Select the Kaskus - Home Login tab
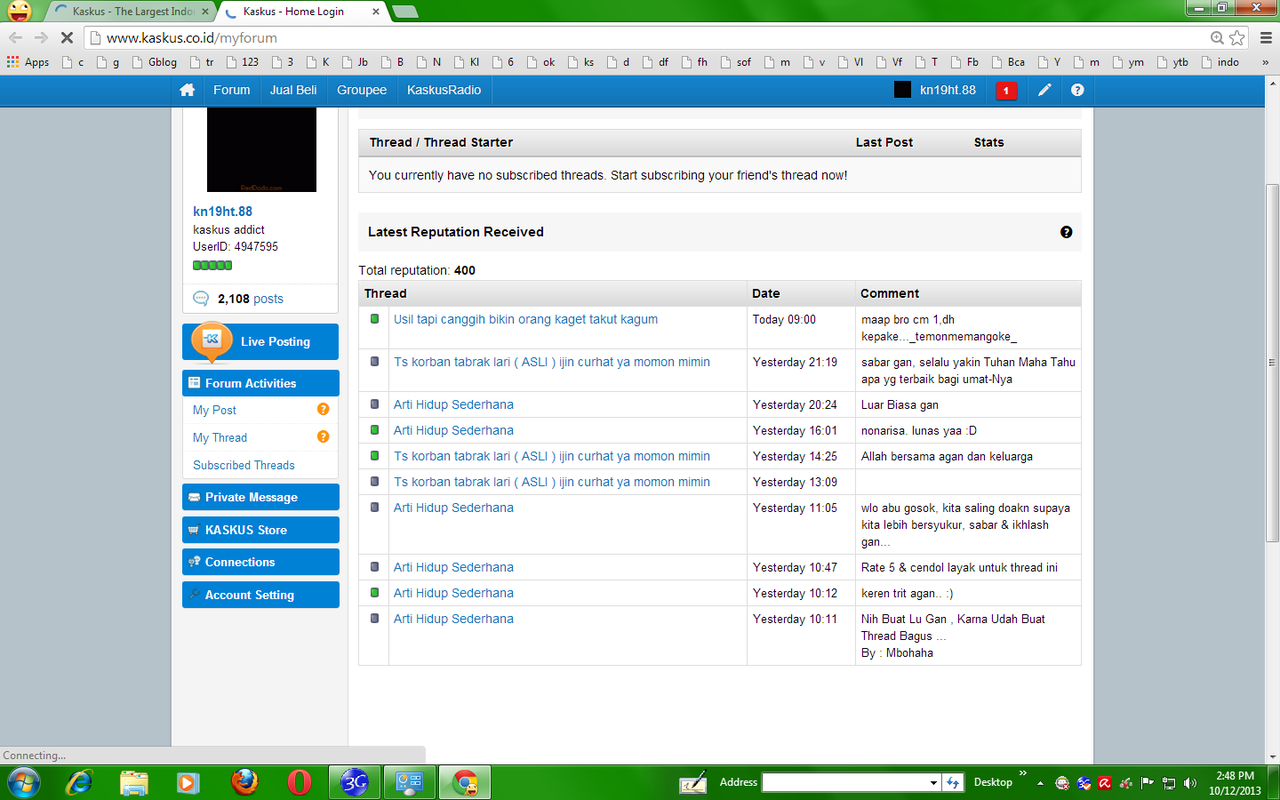The width and height of the screenshot is (1280, 800). click(x=300, y=12)
